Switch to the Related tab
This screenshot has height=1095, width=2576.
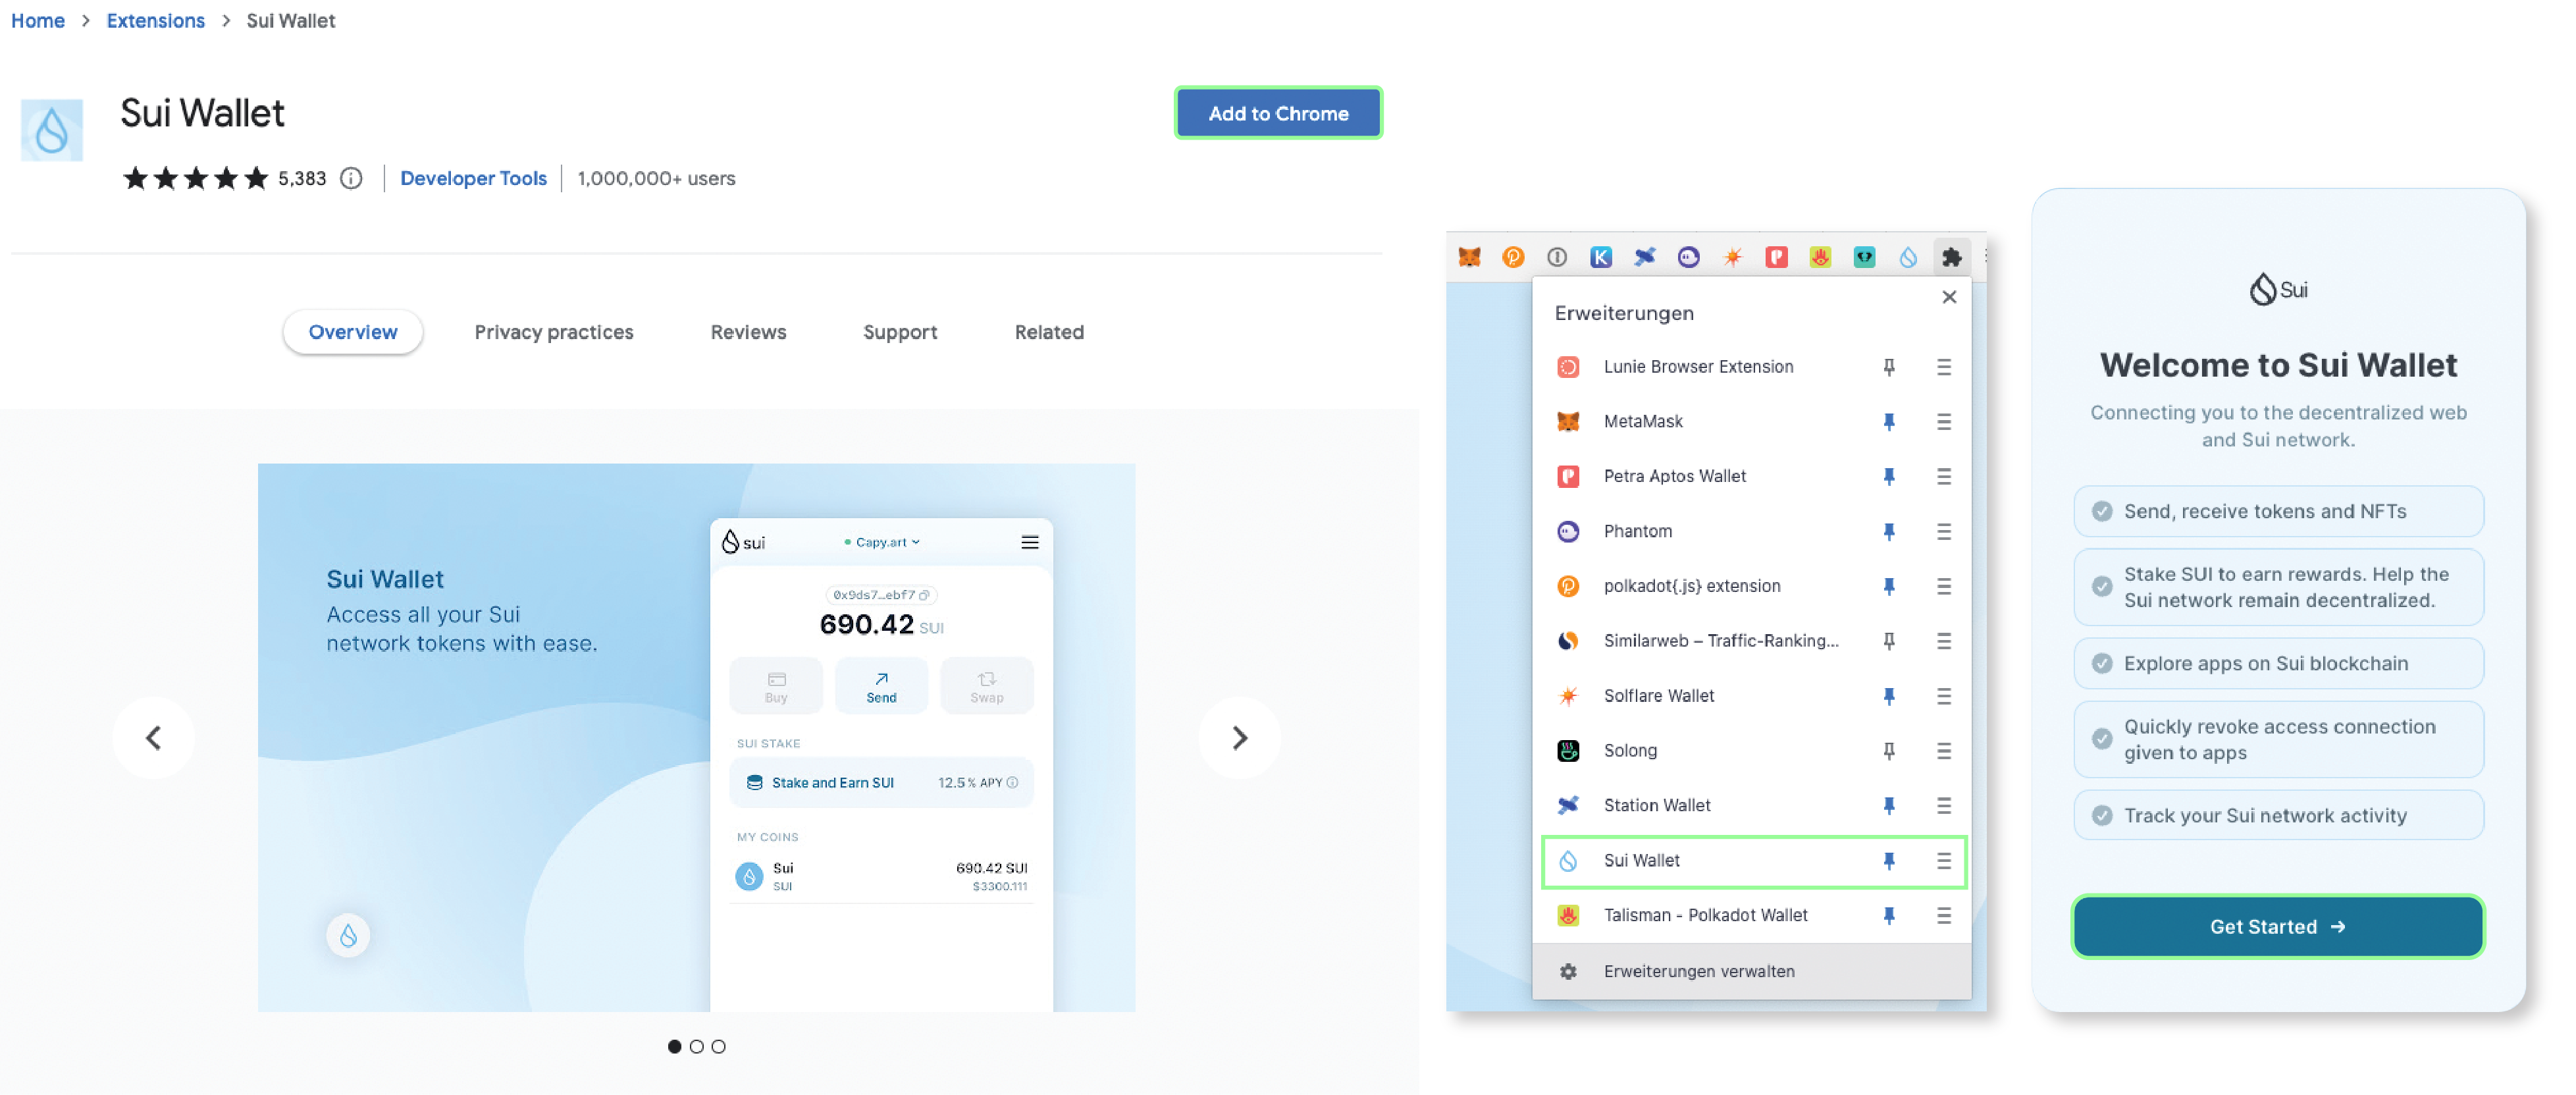coord(1049,332)
